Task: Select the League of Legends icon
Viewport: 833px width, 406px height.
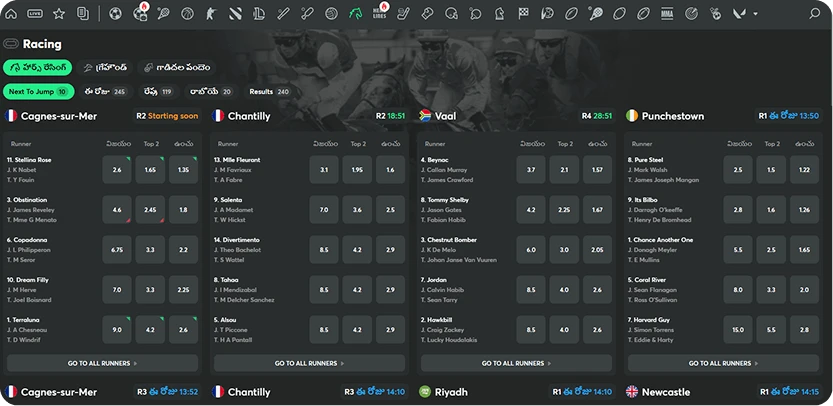Action: (259, 14)
